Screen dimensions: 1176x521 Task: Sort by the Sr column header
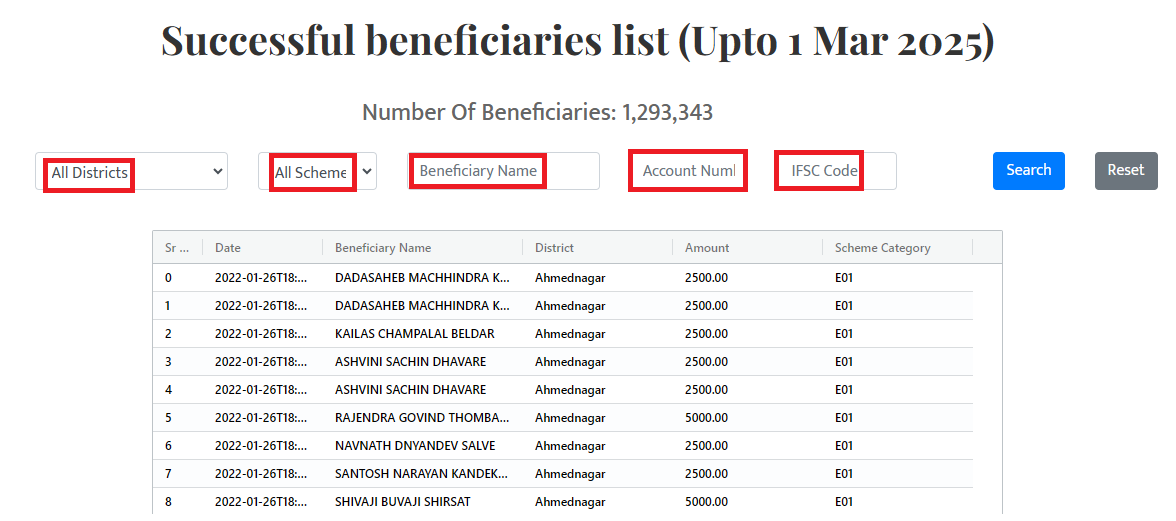click(178, 247)
